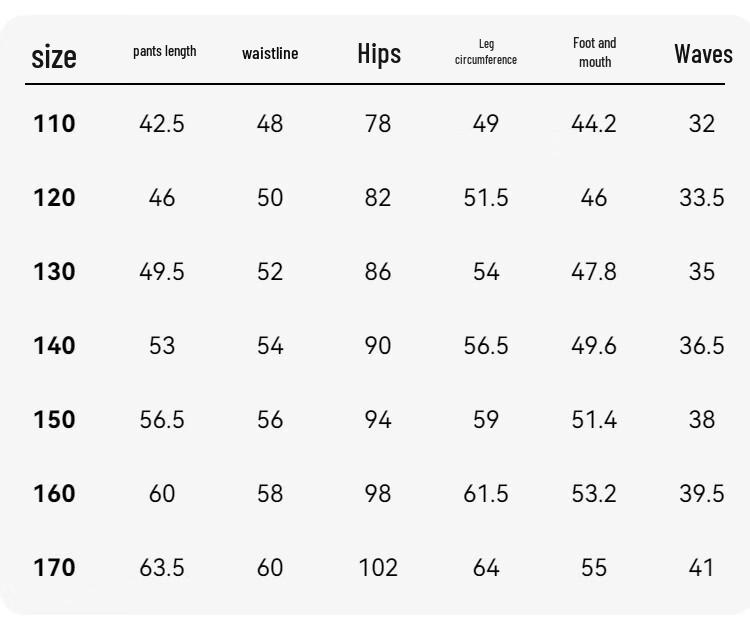Click the size 160 row label
750x629 pixels.
click(x=54, y=493)
